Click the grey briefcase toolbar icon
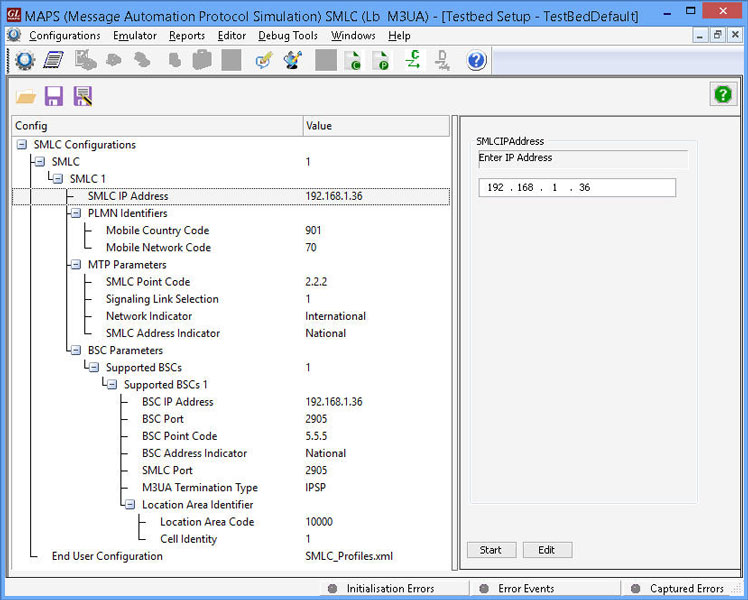 pyautogui.click(x=202, y=61)
